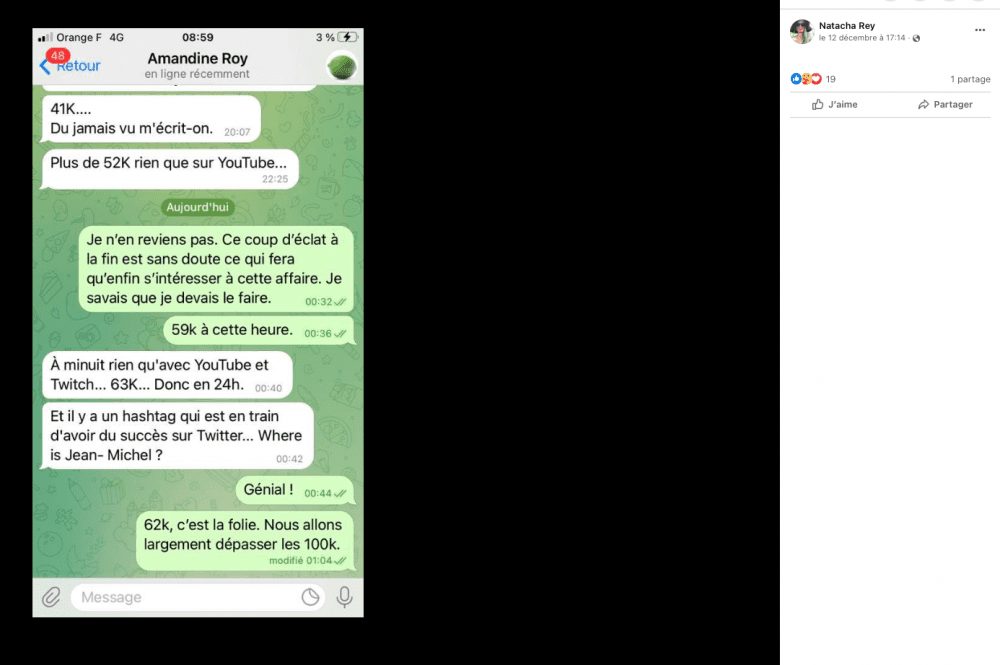
Task: Click the post reactions emoji icons
Action: [806, 79]
